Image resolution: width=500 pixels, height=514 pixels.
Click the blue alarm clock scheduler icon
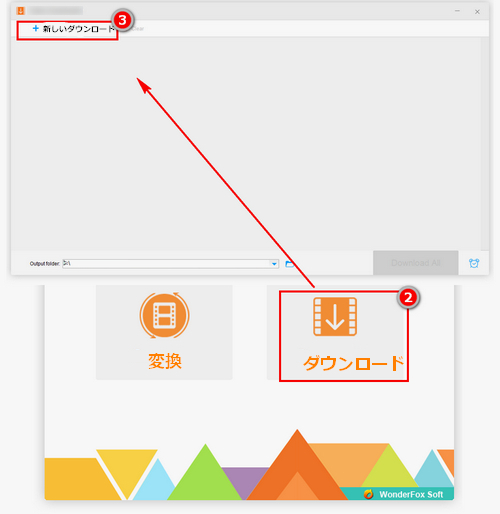click(x=474, y=263)
